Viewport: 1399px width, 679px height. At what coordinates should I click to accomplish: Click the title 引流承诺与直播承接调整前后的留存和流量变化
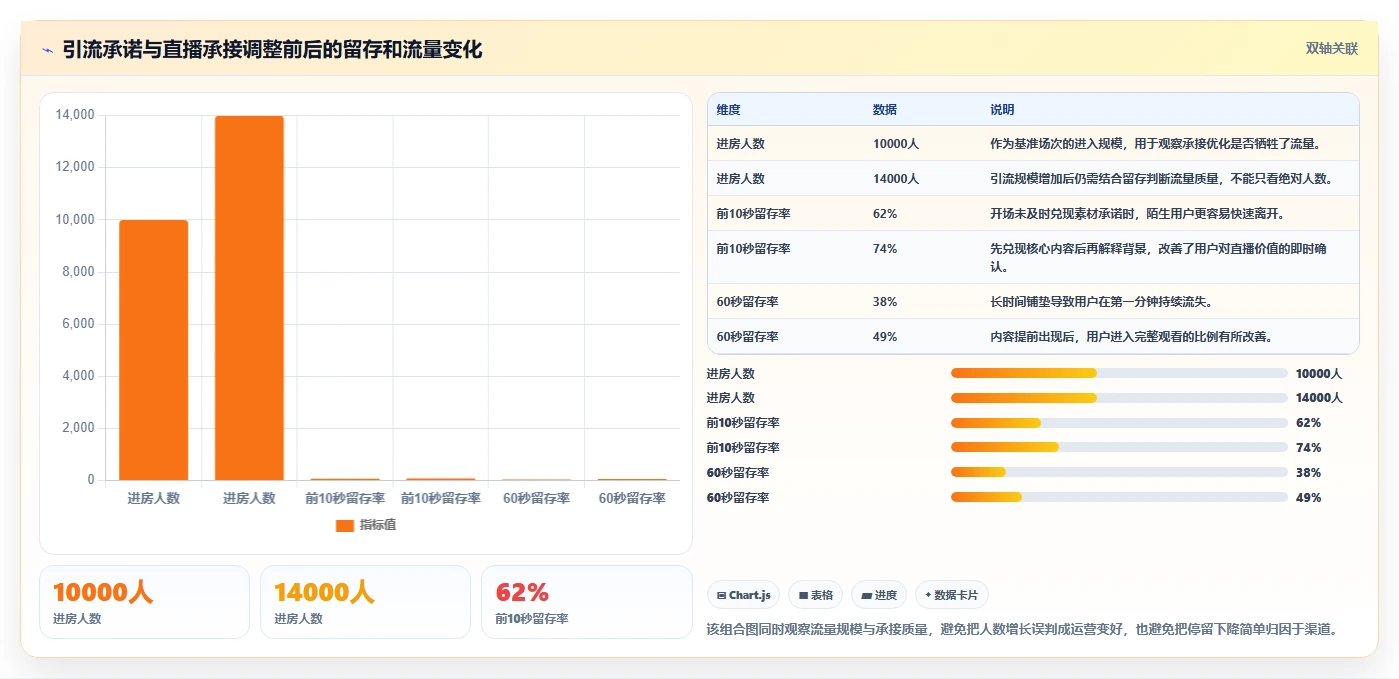[x=272, y=50]
